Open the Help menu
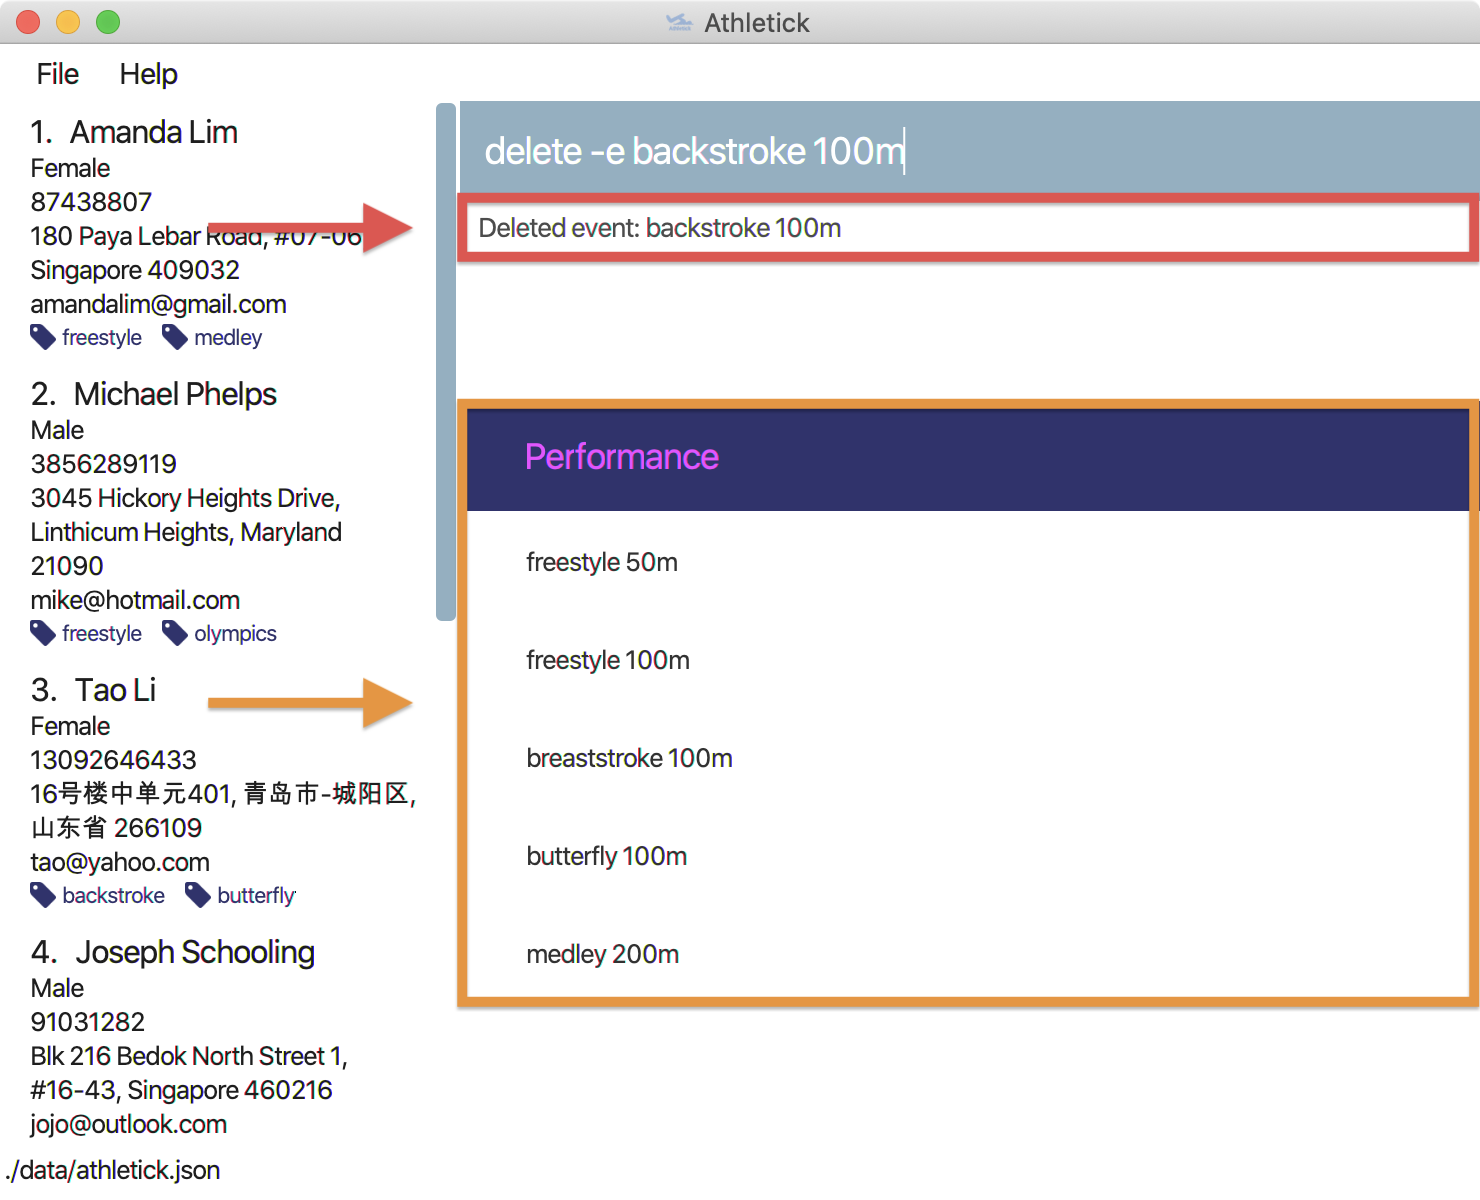 click(x=148, y=74)
